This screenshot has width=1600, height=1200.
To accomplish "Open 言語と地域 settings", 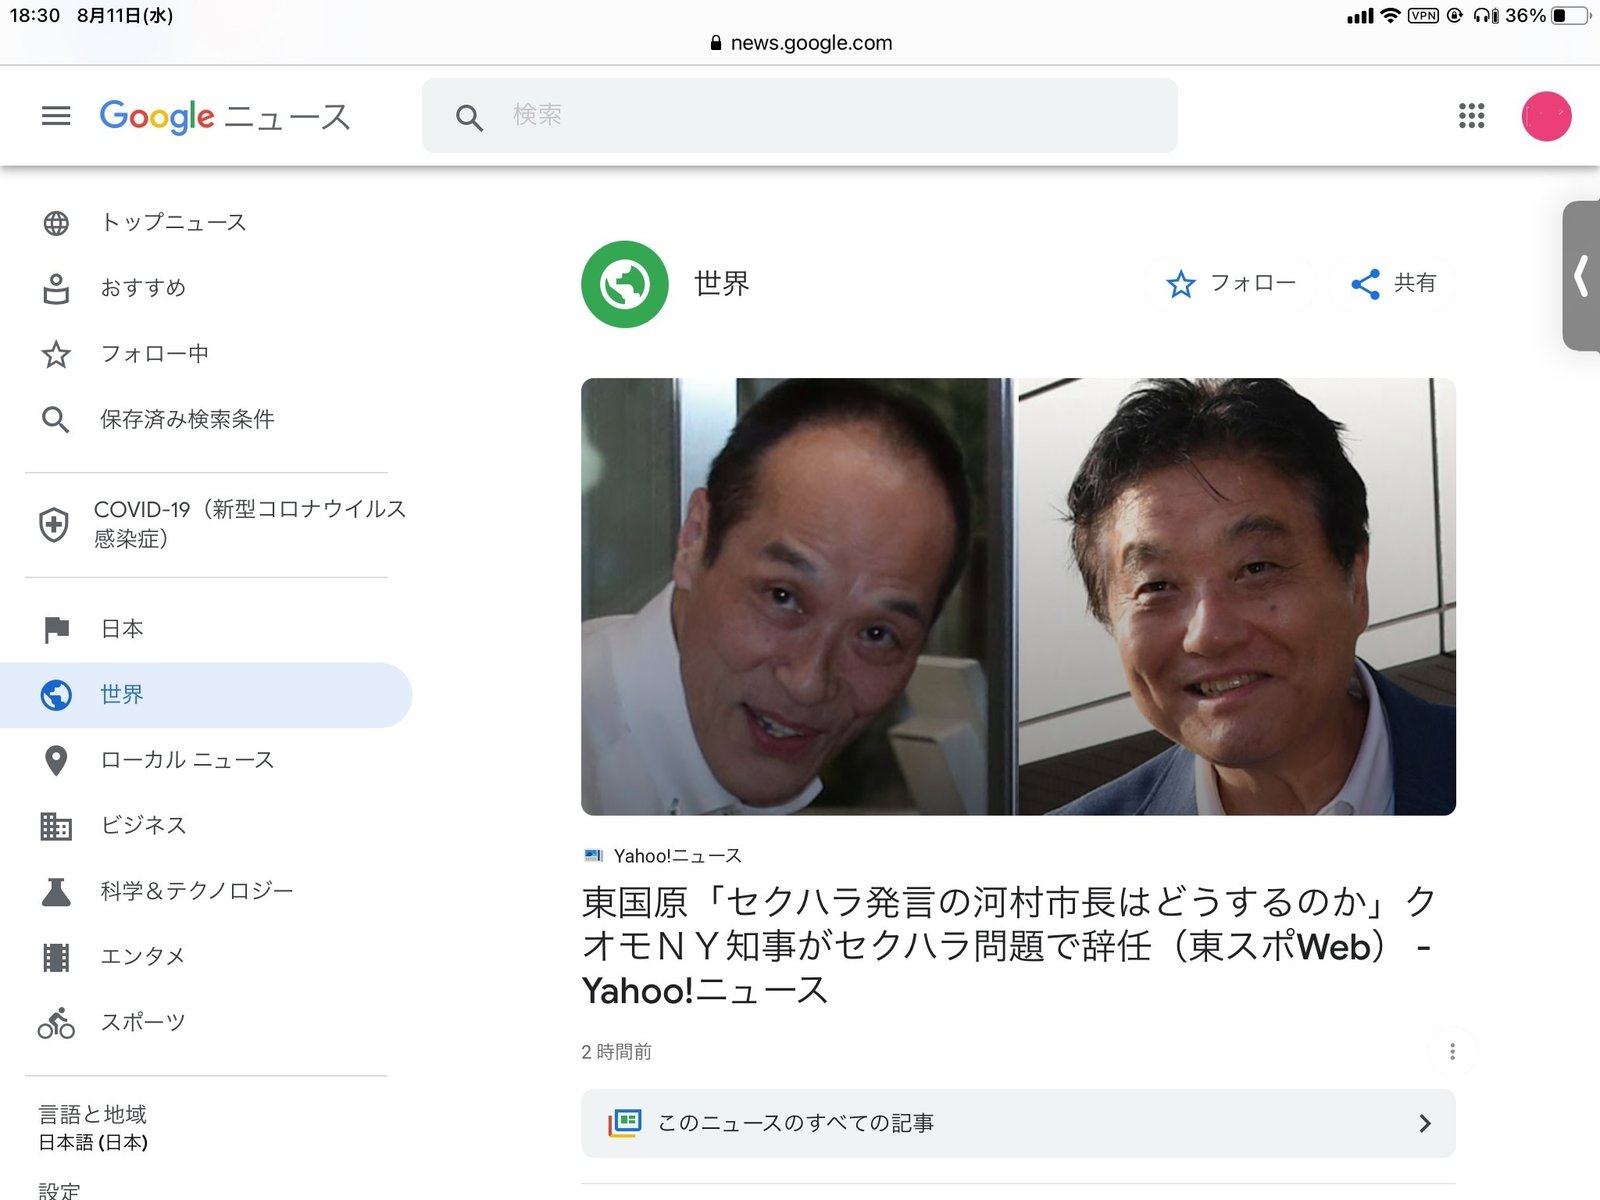I will [x=93, y=1127].
